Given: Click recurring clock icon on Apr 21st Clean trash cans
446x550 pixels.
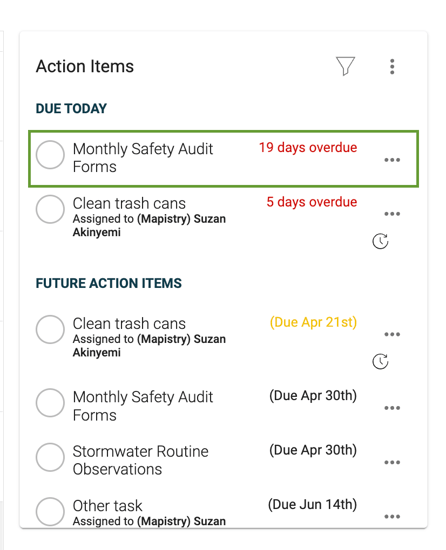Looking at the screenshot, I should click(x=380, y=361).
